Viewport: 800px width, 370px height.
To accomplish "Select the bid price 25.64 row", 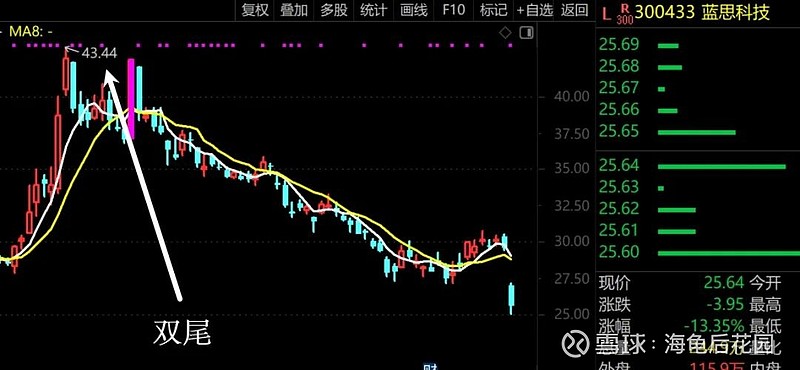I will [x=697, y=166].
